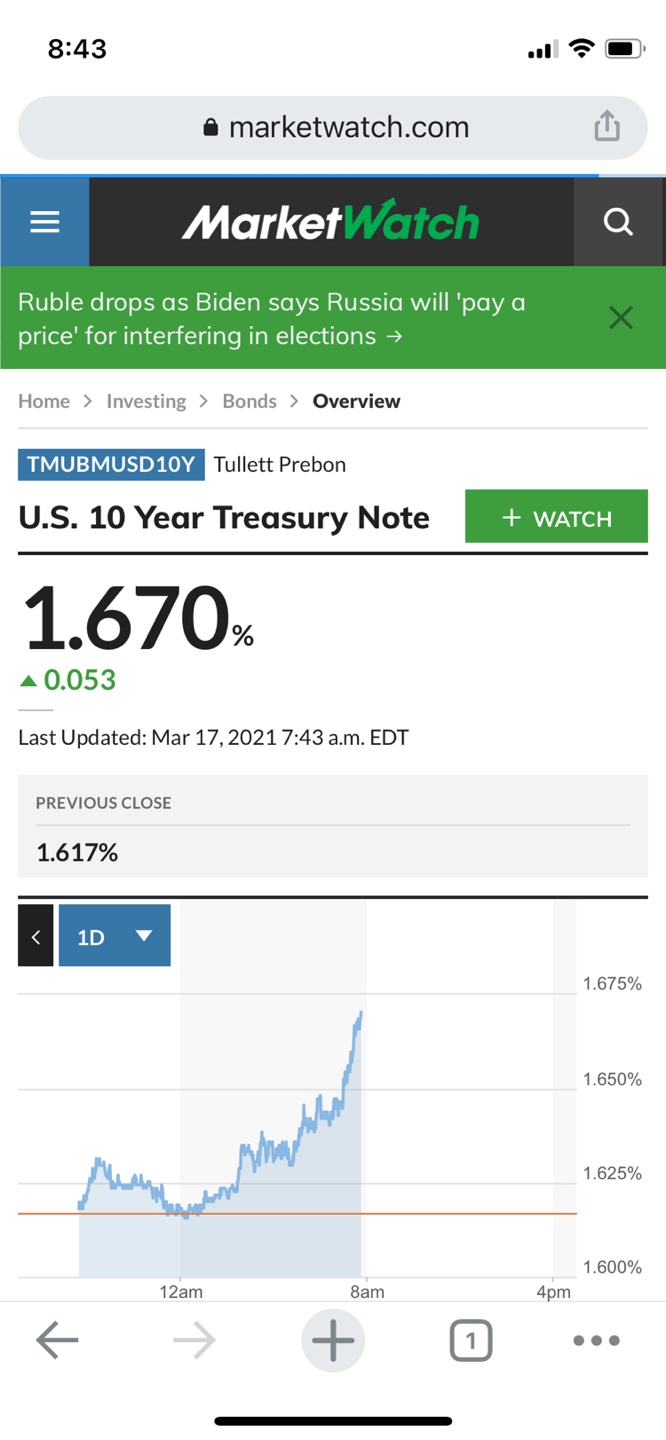This screenshot has width=666, height=1440.
Task: Tap the MarketWatch logo
Action: [x=331, y=222]
